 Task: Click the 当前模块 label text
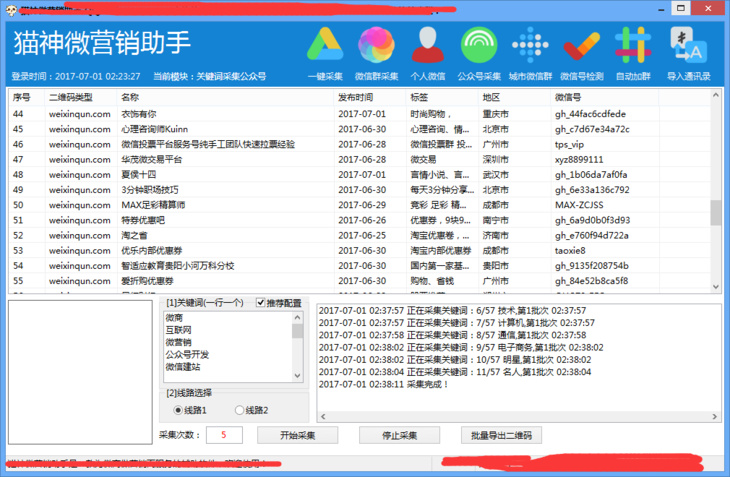(210, 76)
